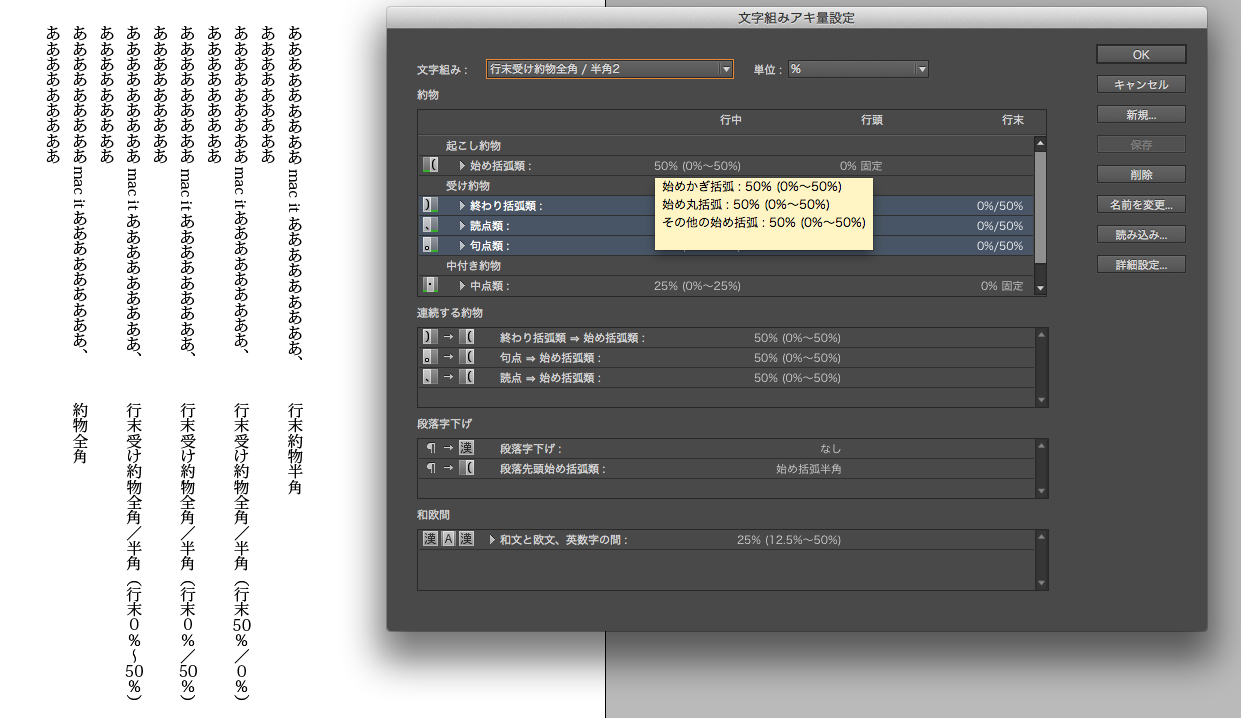The width and height of the screenshot is (1241, 718).
Task: Click the 新規... button
Action: [x=1141, y=115]
